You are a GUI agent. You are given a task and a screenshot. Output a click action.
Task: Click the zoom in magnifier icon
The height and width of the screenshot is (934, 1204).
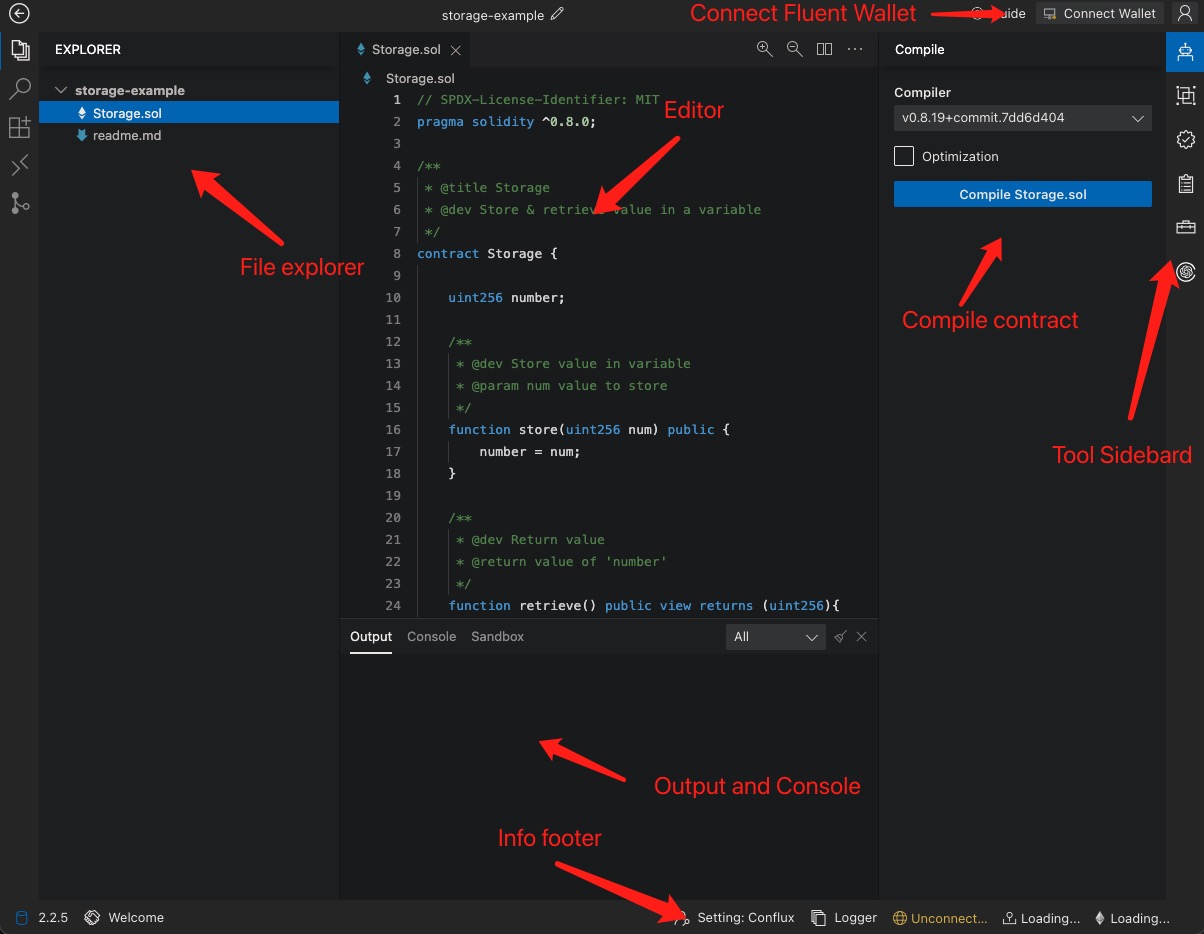[764, 49]
